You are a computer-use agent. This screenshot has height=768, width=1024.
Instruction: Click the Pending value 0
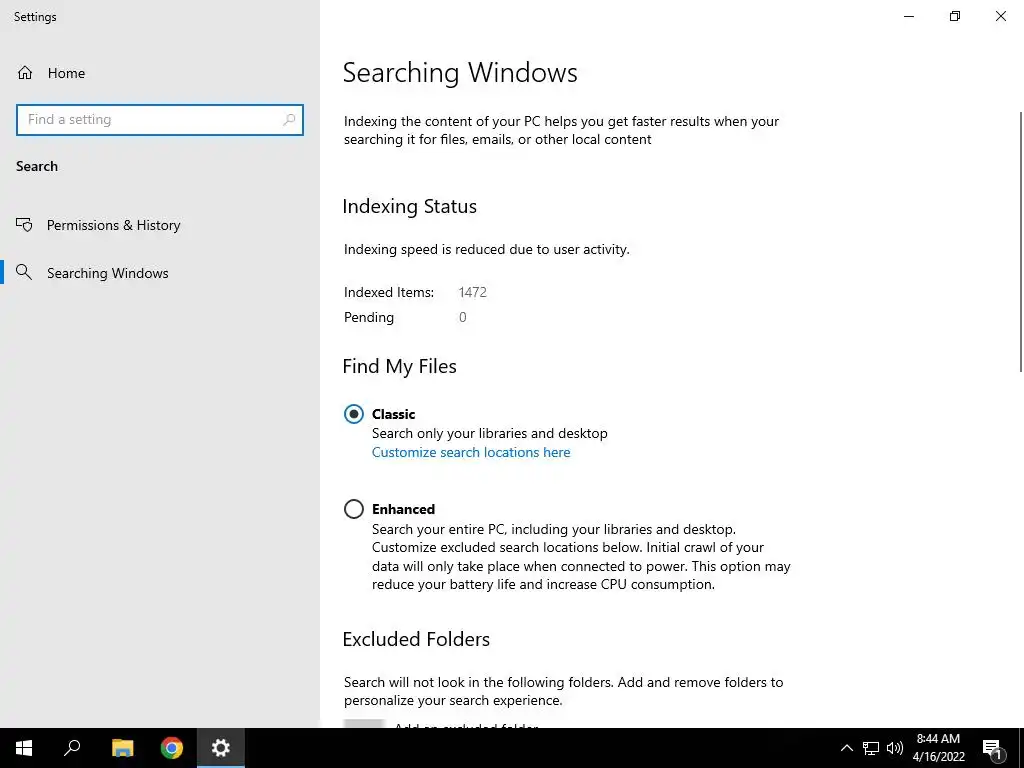[462, 317]
